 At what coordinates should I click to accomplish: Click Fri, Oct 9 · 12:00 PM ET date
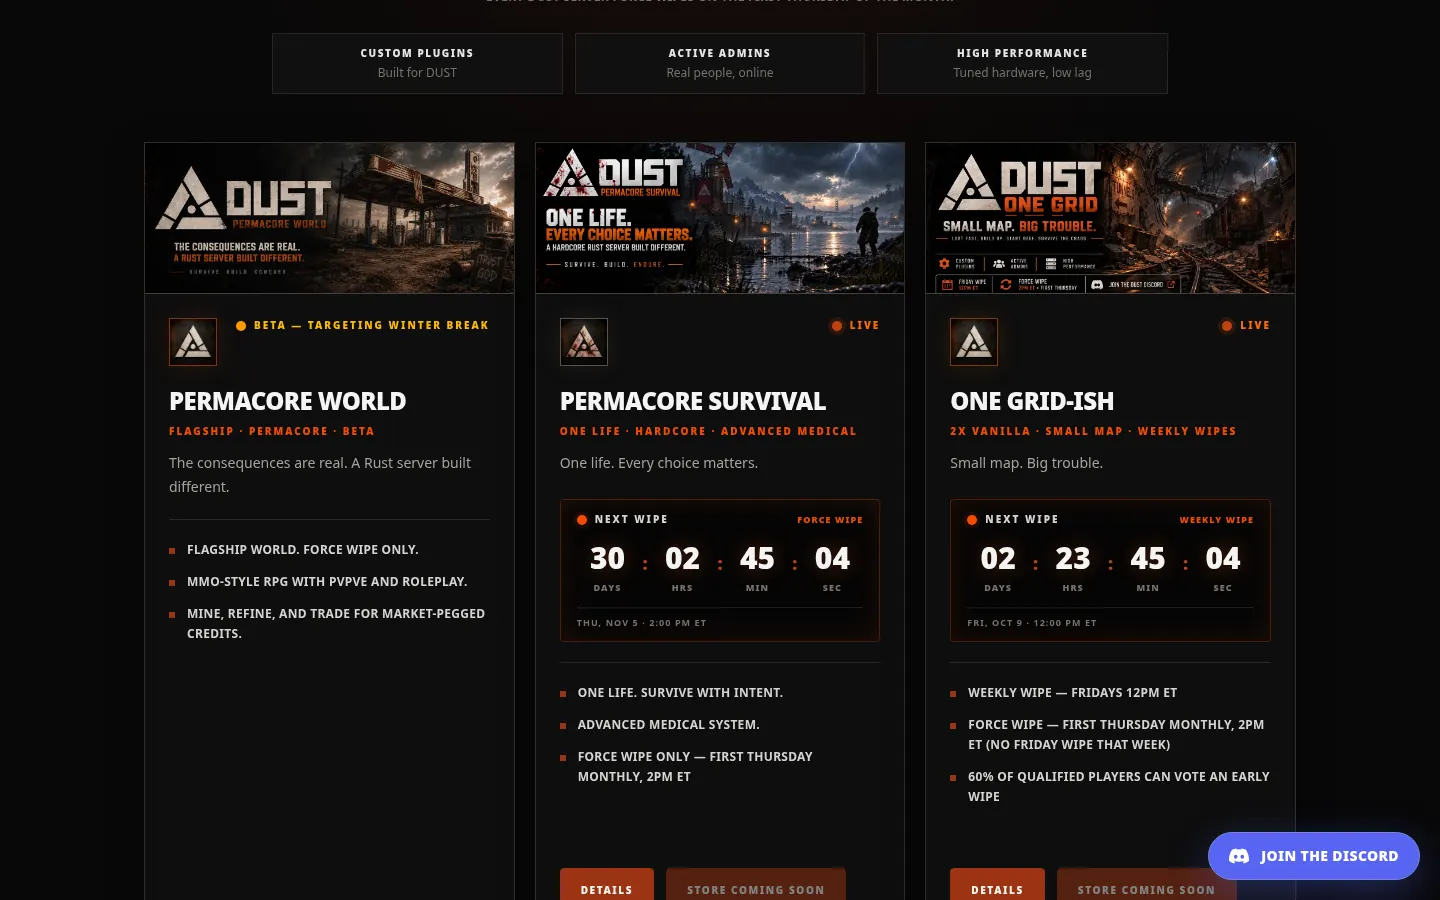(1032, 623)
